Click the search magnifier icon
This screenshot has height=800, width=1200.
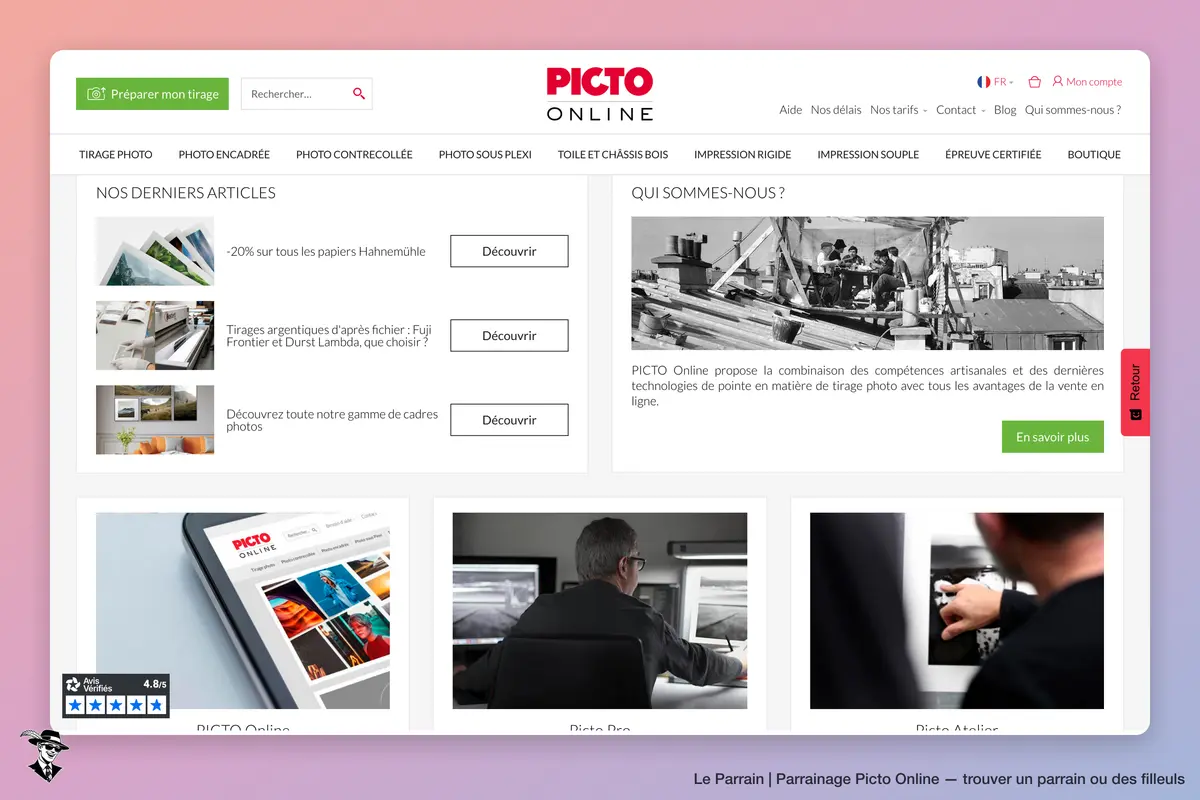tap(359, 94)
